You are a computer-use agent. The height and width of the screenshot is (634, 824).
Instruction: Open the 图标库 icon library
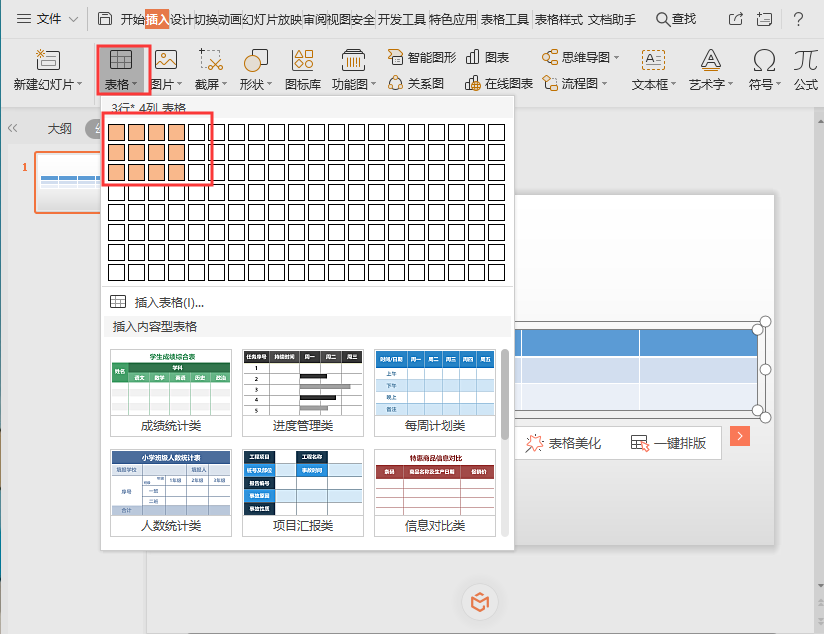point(303,68)
